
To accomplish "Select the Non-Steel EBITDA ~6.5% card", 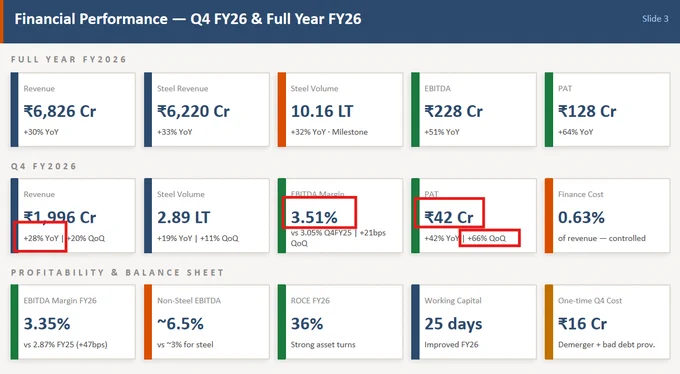I will (x=206, y=322).
